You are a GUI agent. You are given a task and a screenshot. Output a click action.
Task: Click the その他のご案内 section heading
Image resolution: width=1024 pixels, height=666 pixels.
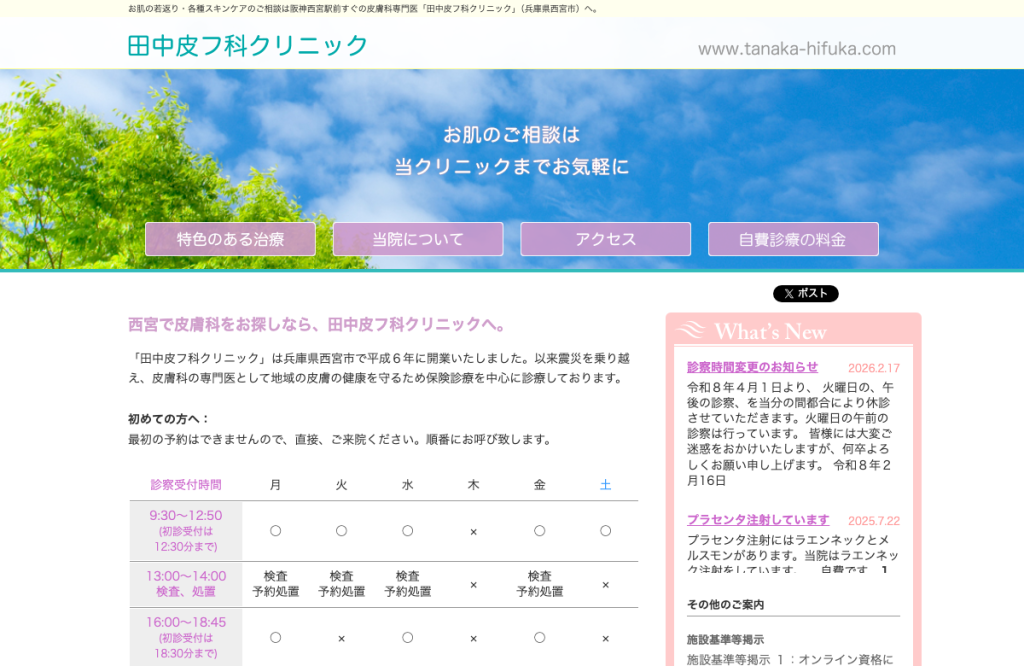click(x=726, y=605)
